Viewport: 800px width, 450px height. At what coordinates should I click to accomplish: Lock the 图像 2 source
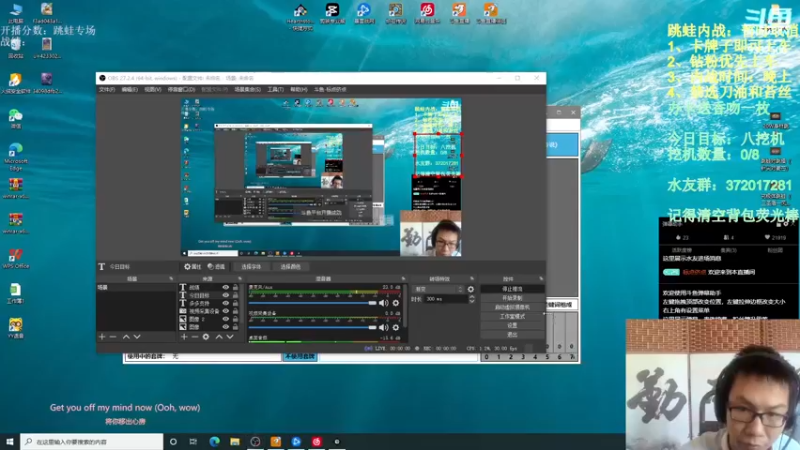tap(235, 319)
